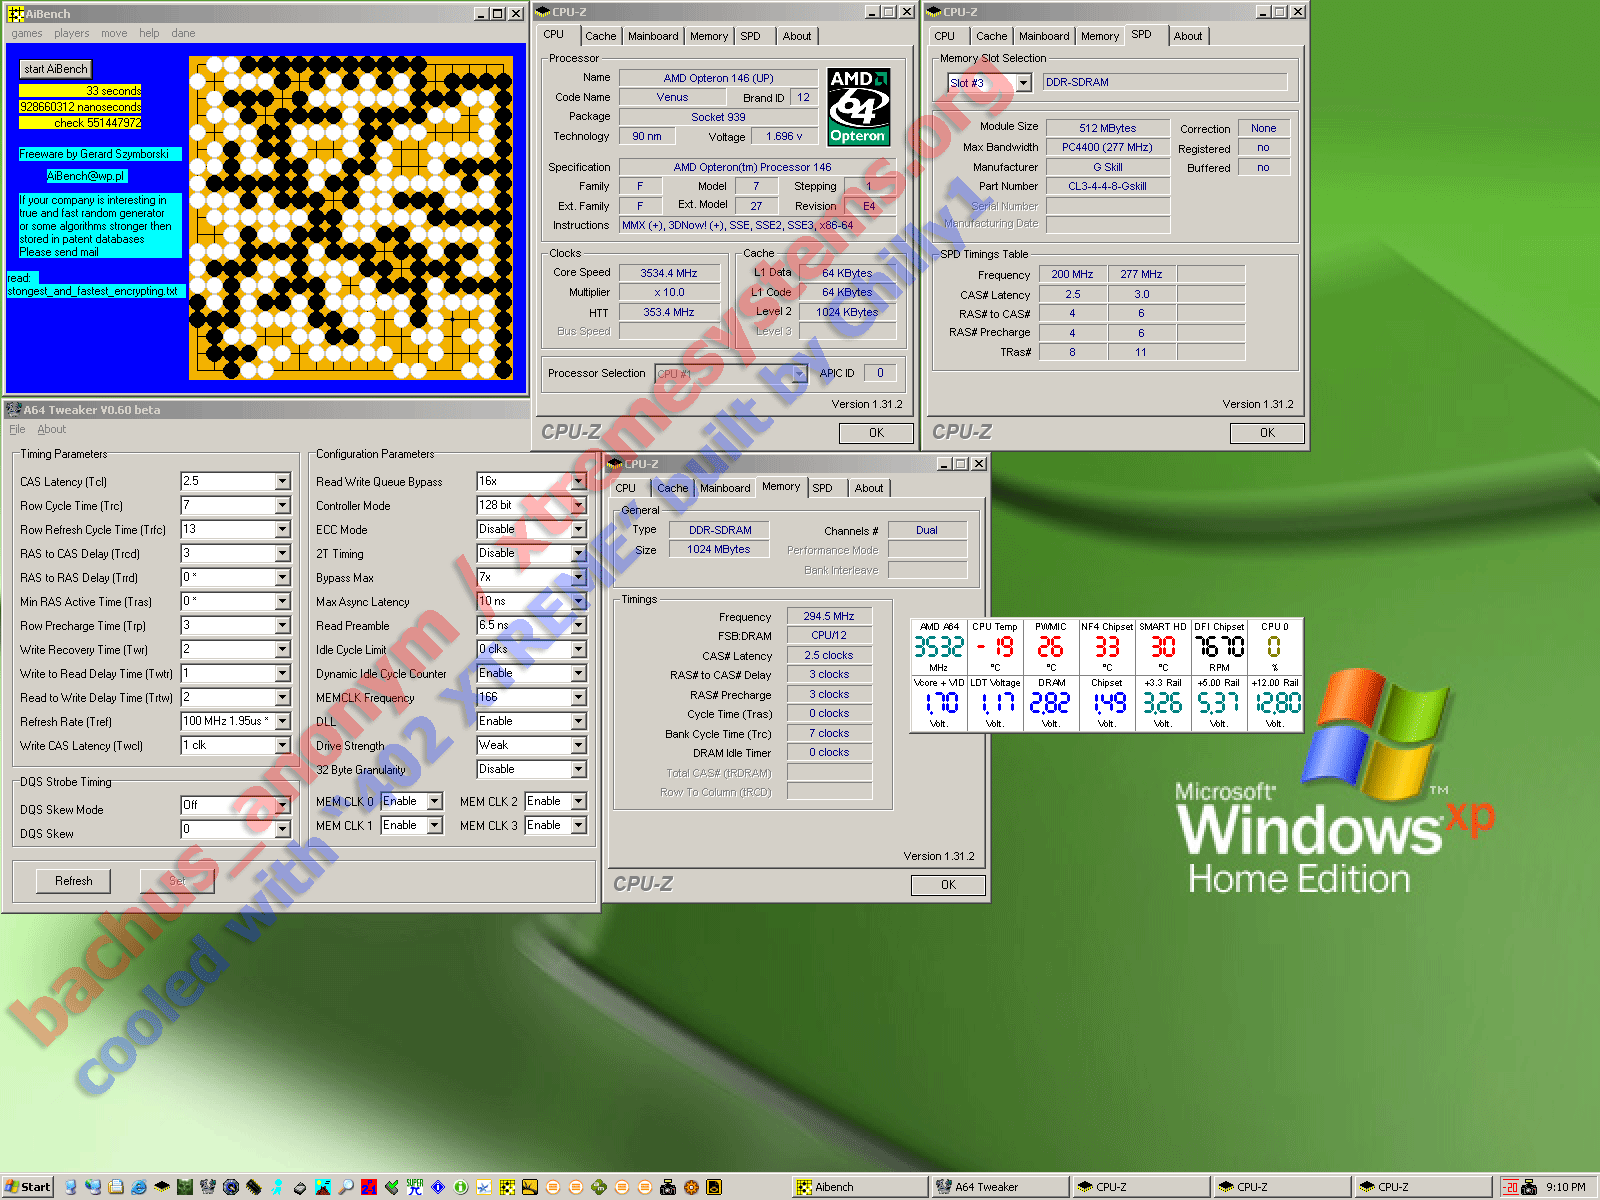This screenshot has width=1600, height=1200.
Task: Click the A64 Tweaker title bar icon
Action: click(14, 410)
